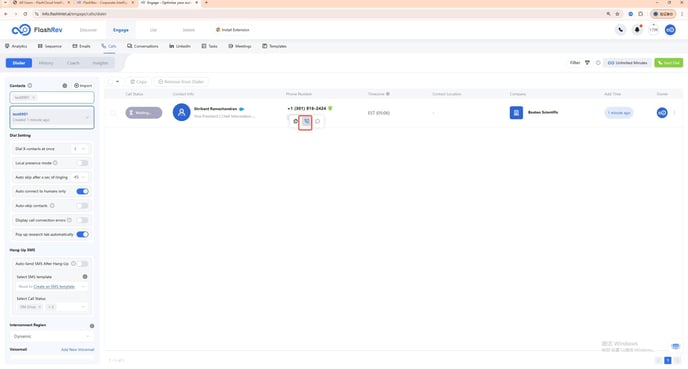Toggle Display call connection errors switch
The width and height of the screenshot is (688, 369).
tap(82, 220)
